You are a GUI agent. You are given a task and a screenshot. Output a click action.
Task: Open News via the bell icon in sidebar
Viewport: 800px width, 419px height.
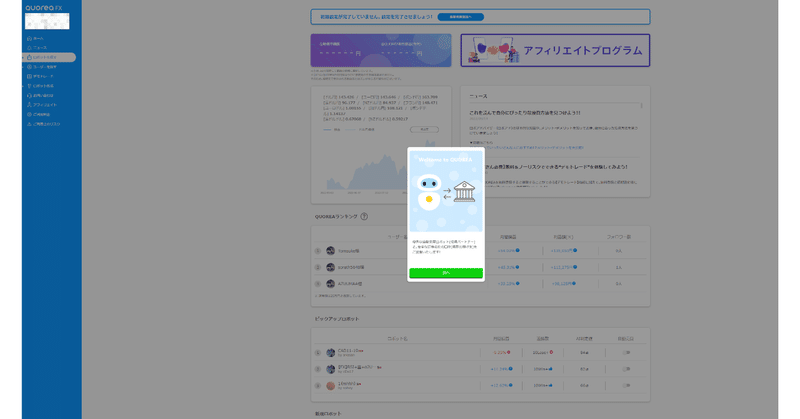pyautogui.click(x=37, y=47)
